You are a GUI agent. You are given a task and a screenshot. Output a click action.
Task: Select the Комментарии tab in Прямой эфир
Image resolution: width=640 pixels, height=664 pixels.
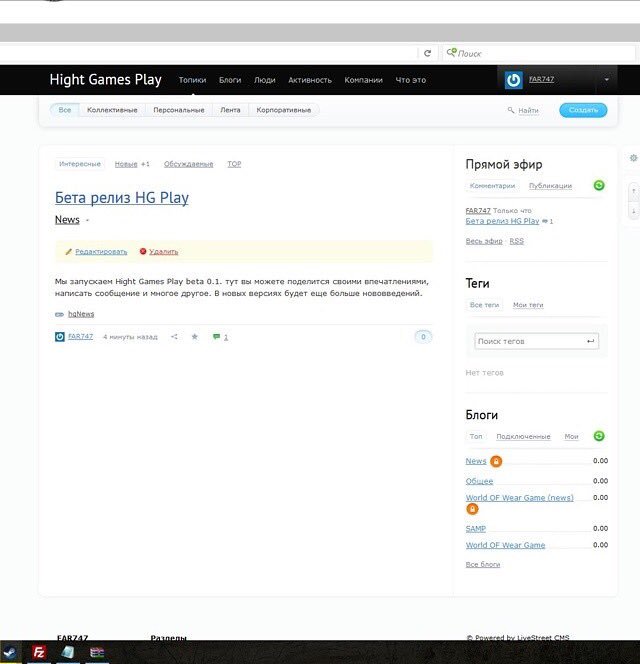492,186
